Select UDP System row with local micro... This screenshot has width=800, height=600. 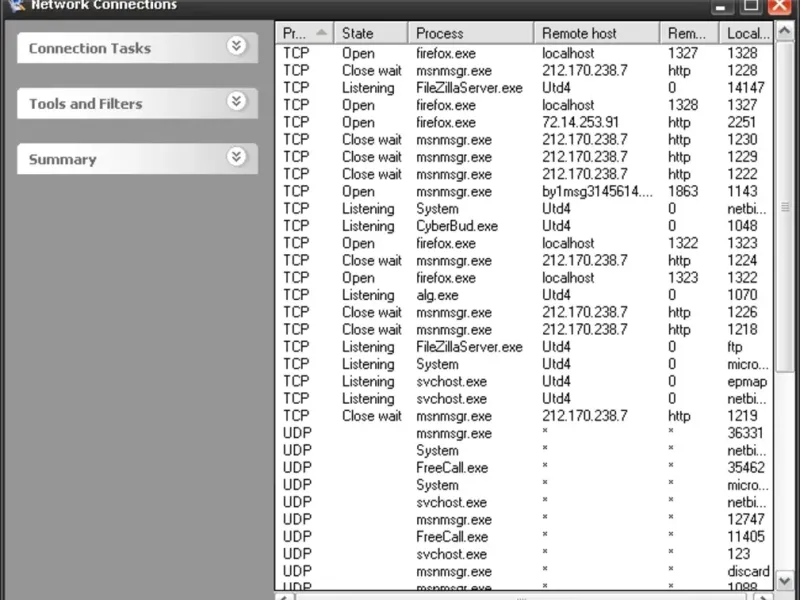click(x=524, y=485)
